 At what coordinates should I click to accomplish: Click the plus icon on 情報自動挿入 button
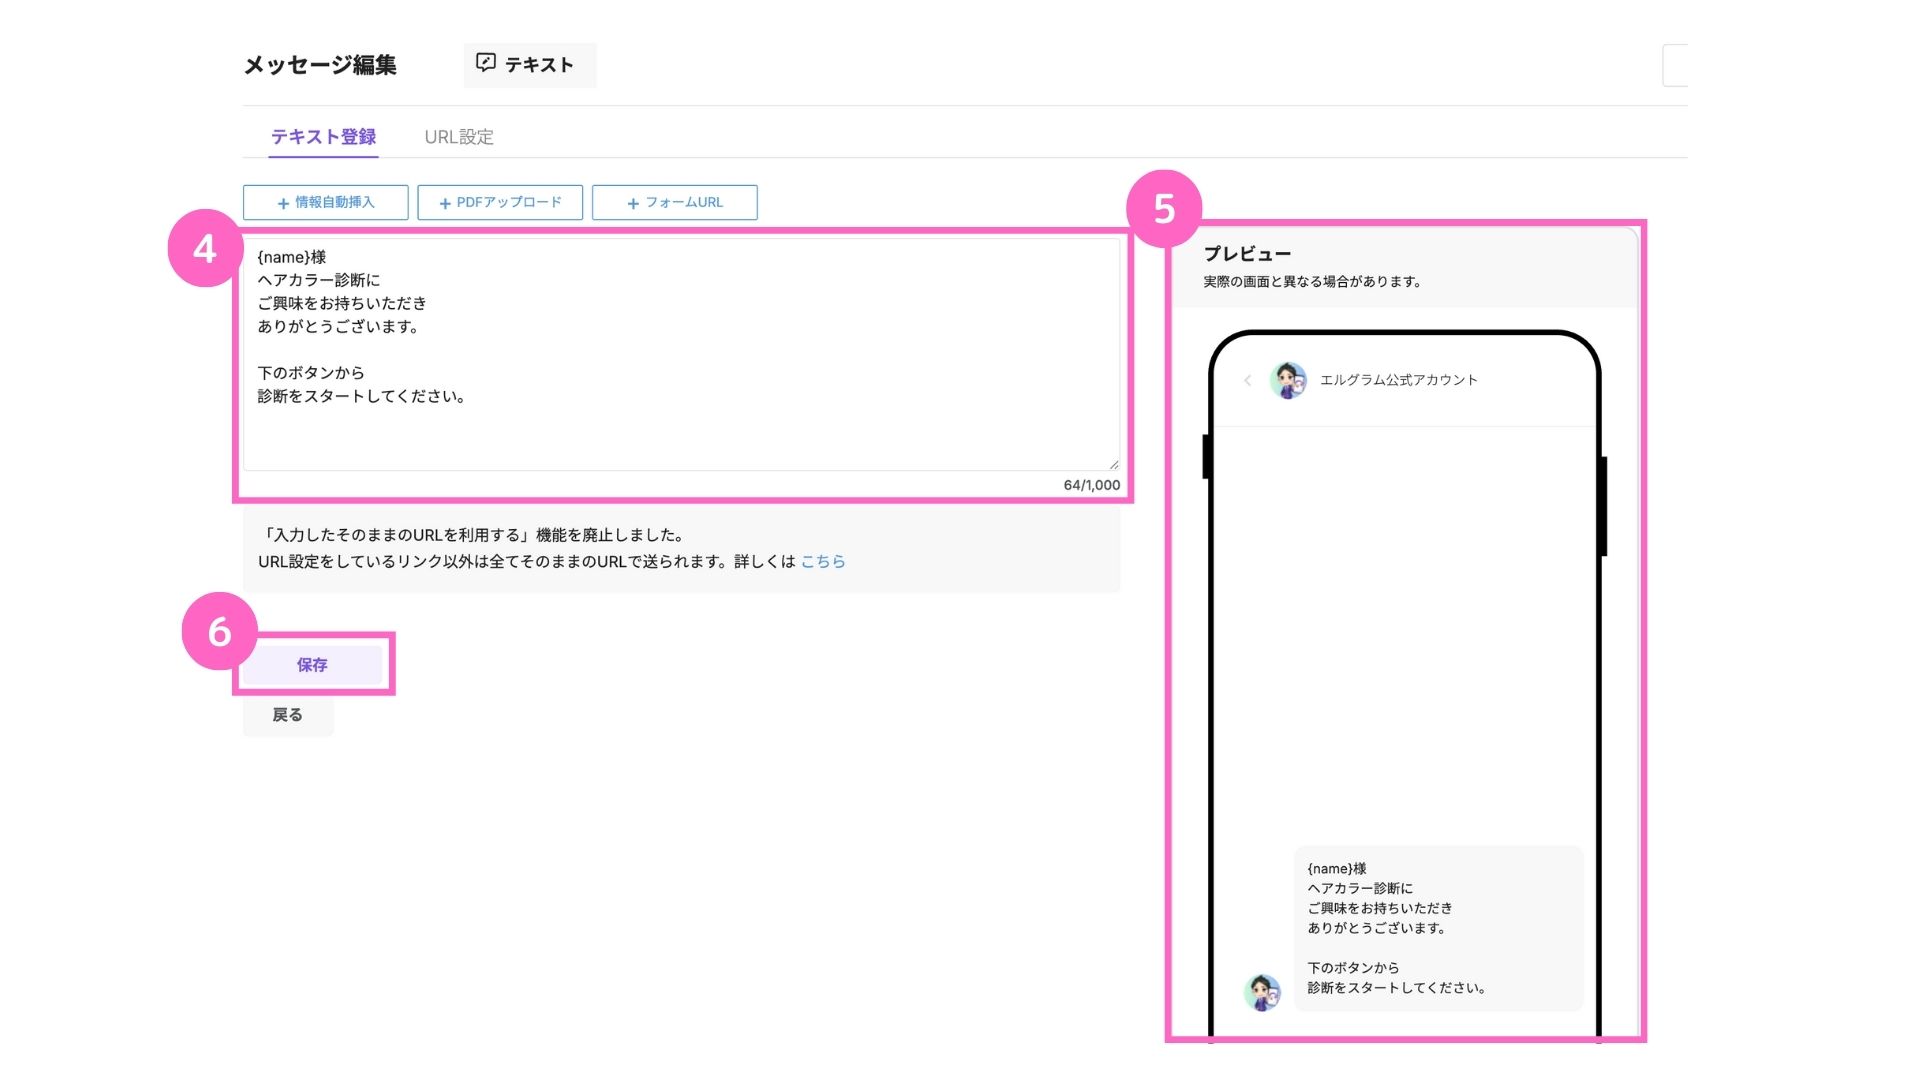click(283, 203)
